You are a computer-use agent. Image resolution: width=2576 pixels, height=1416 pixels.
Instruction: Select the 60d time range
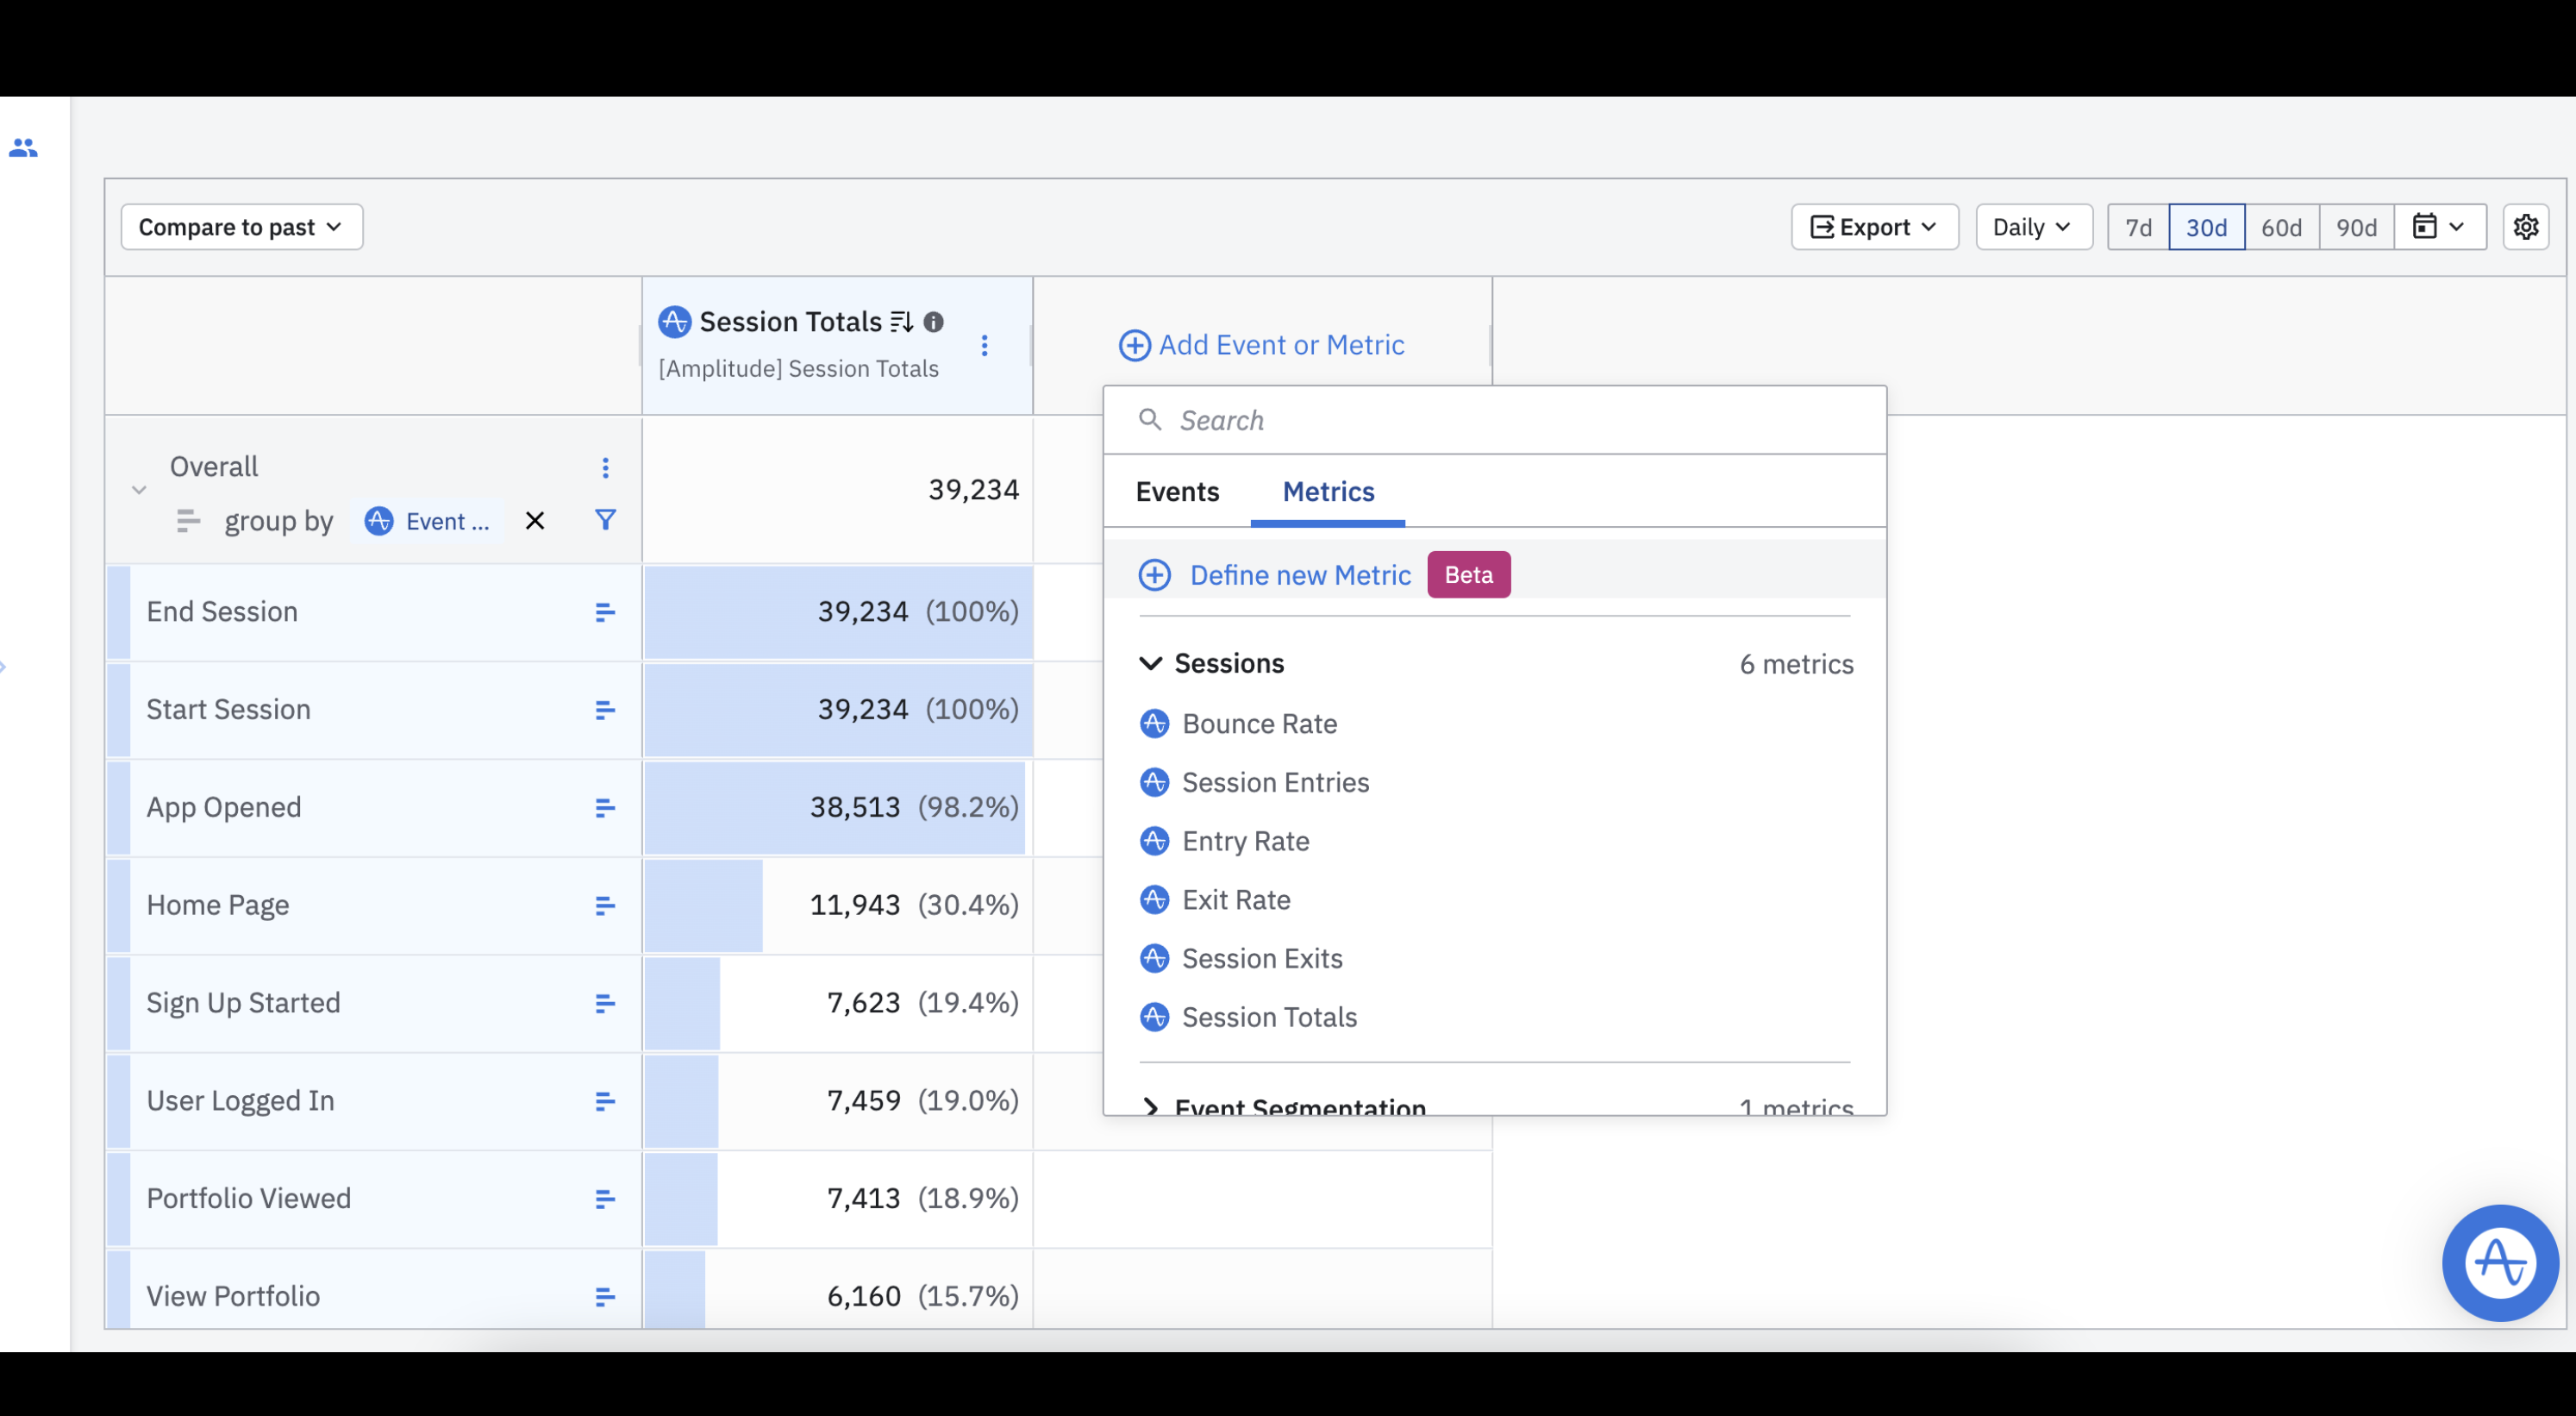pyautogui.click(x=2281, y=227)
